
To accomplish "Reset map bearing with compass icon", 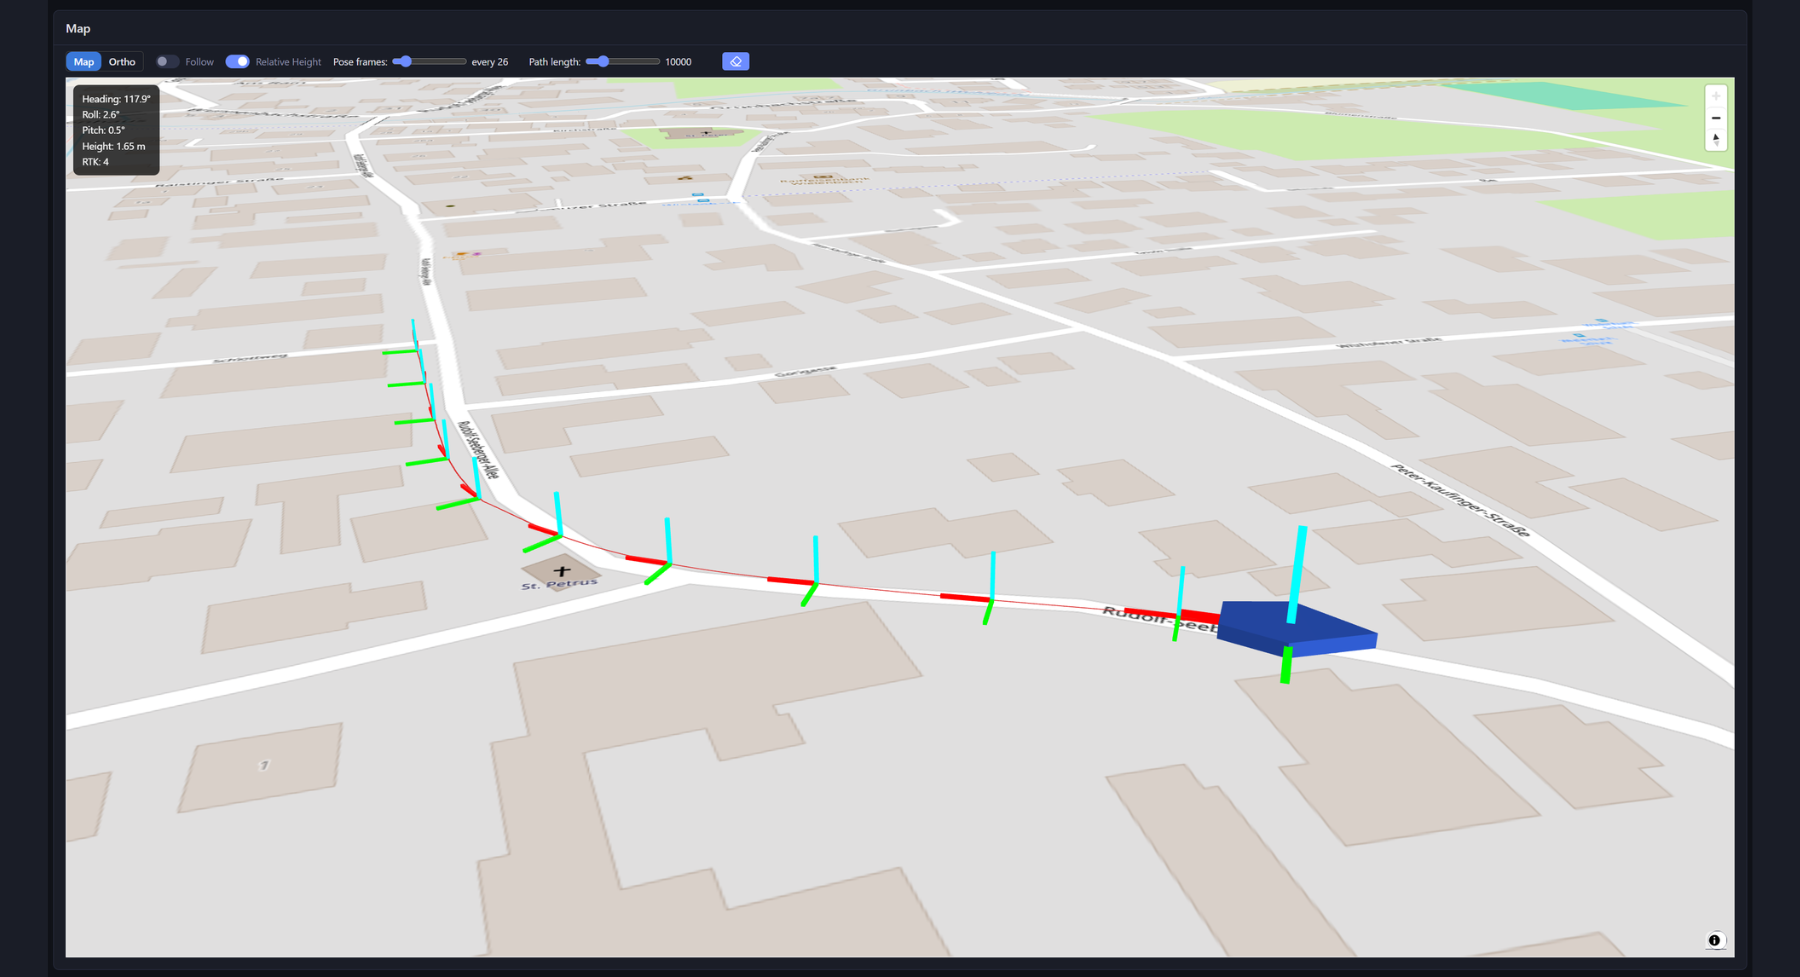I will click(1716, 140).
